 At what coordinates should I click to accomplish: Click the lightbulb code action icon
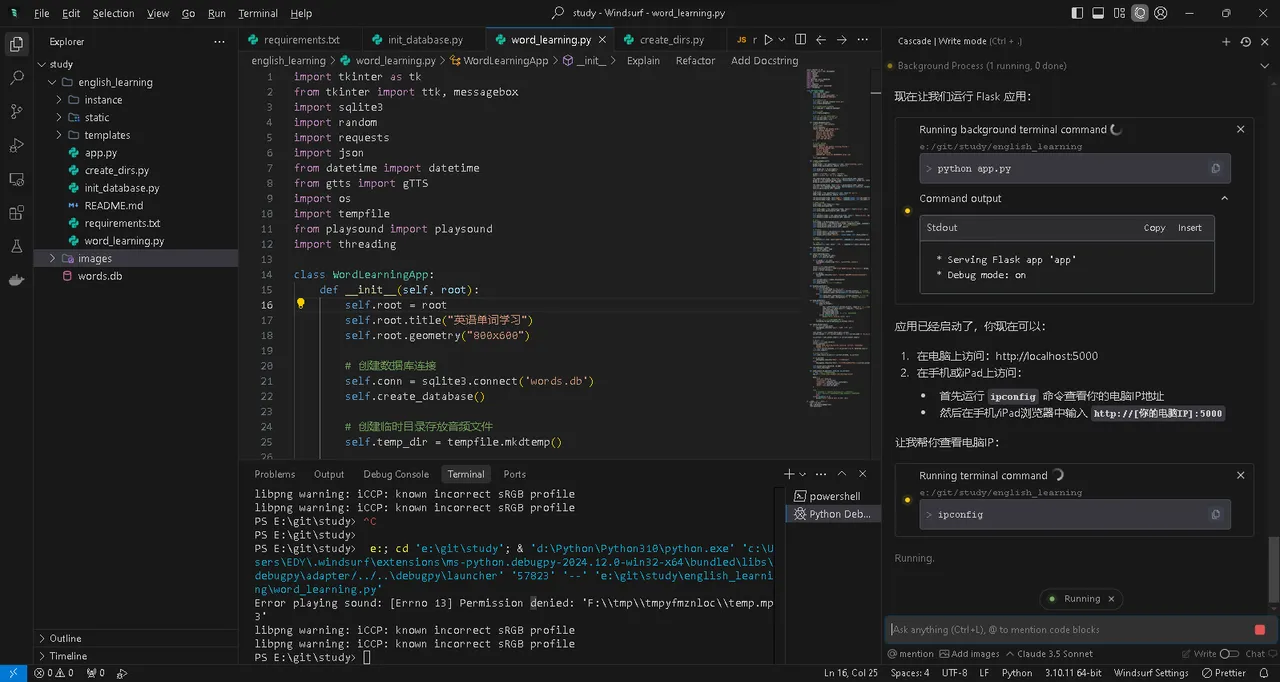coord(300,304)
